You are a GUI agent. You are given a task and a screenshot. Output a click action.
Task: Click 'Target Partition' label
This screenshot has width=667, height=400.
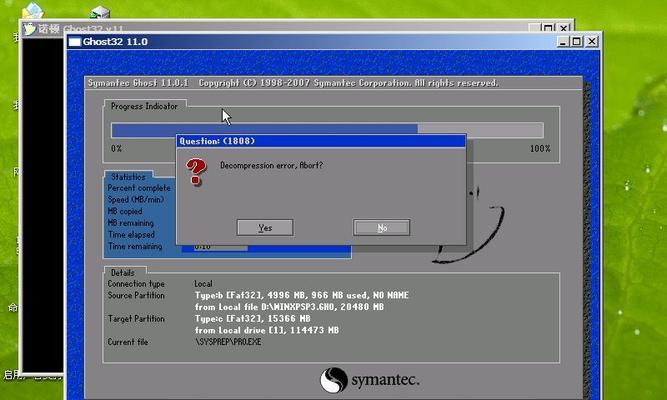click(x=136, y=318)
